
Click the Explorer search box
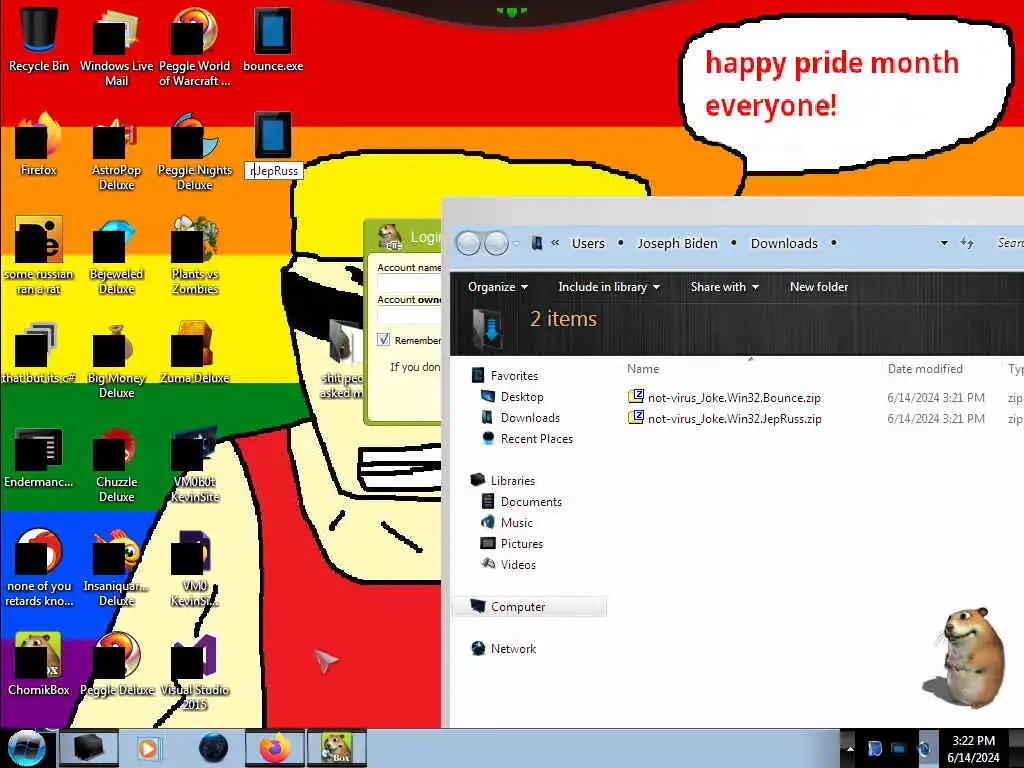click(1008, 243)
